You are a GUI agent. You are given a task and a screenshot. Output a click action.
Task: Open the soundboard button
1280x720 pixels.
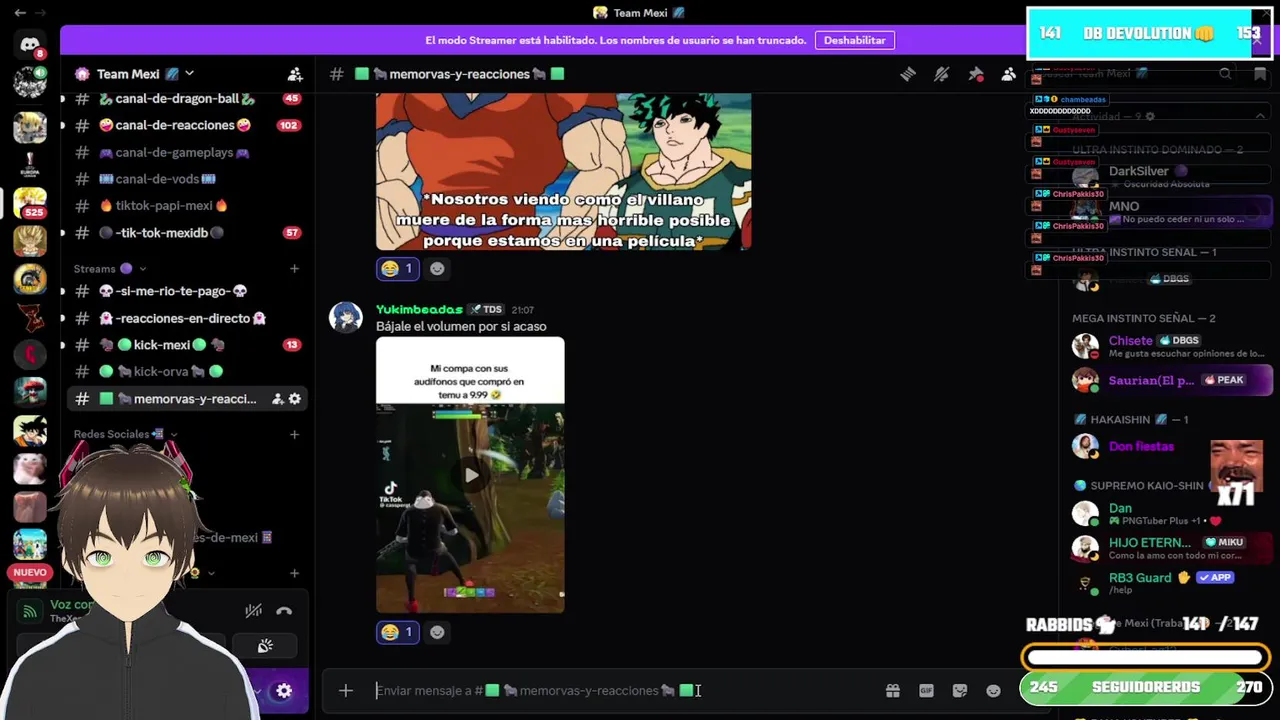point(265,646)
